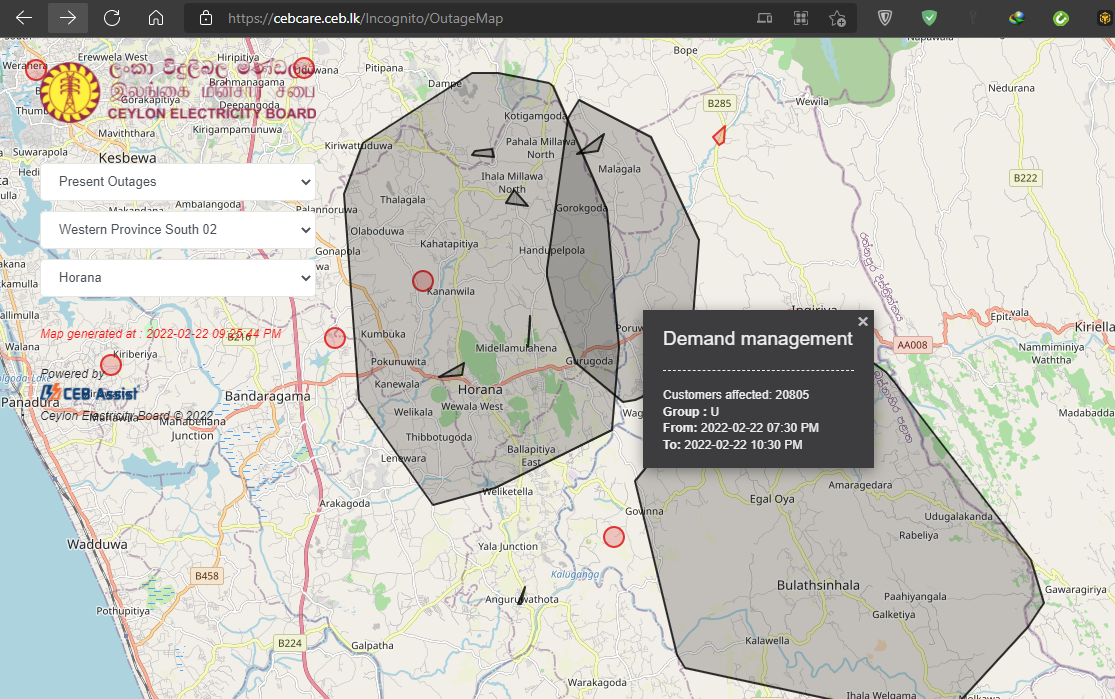Click the red polygon near B285
Screen dimensions: 1115x699
[x=720, y=135]
